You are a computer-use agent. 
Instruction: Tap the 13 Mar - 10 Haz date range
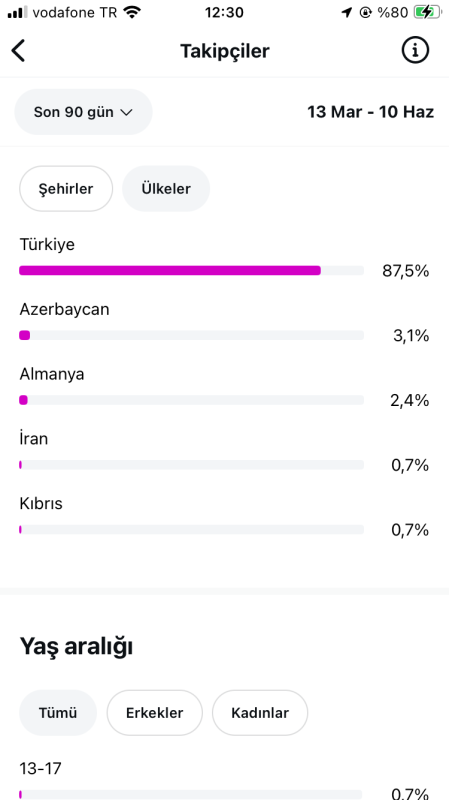[370, 112]
